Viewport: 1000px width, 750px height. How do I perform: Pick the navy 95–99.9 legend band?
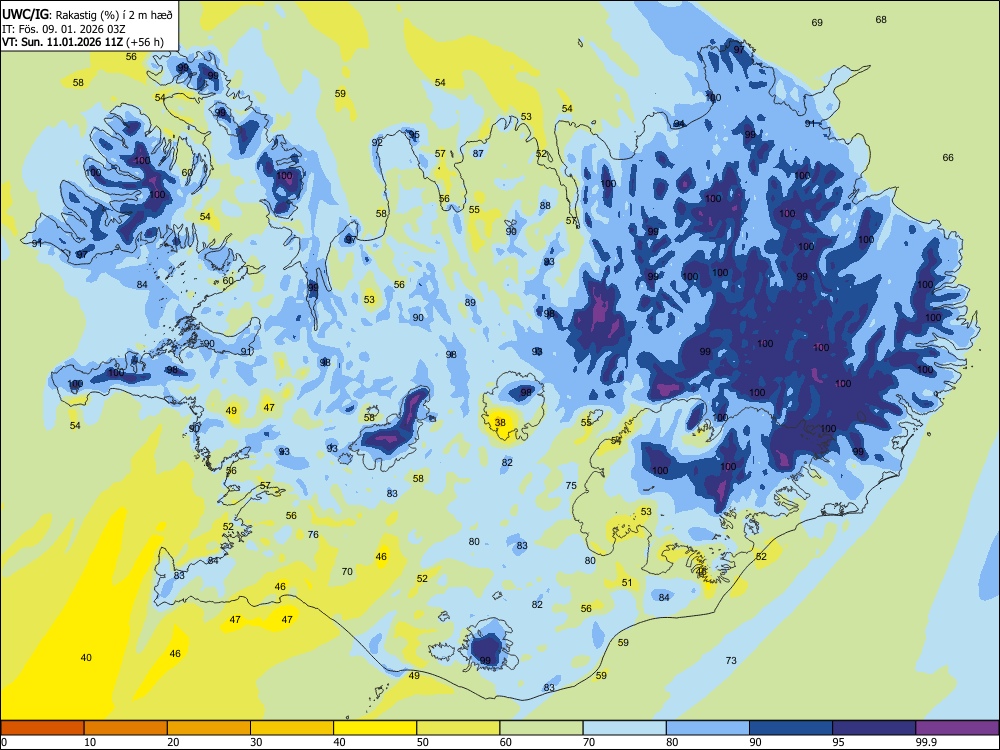pos(874,728)
